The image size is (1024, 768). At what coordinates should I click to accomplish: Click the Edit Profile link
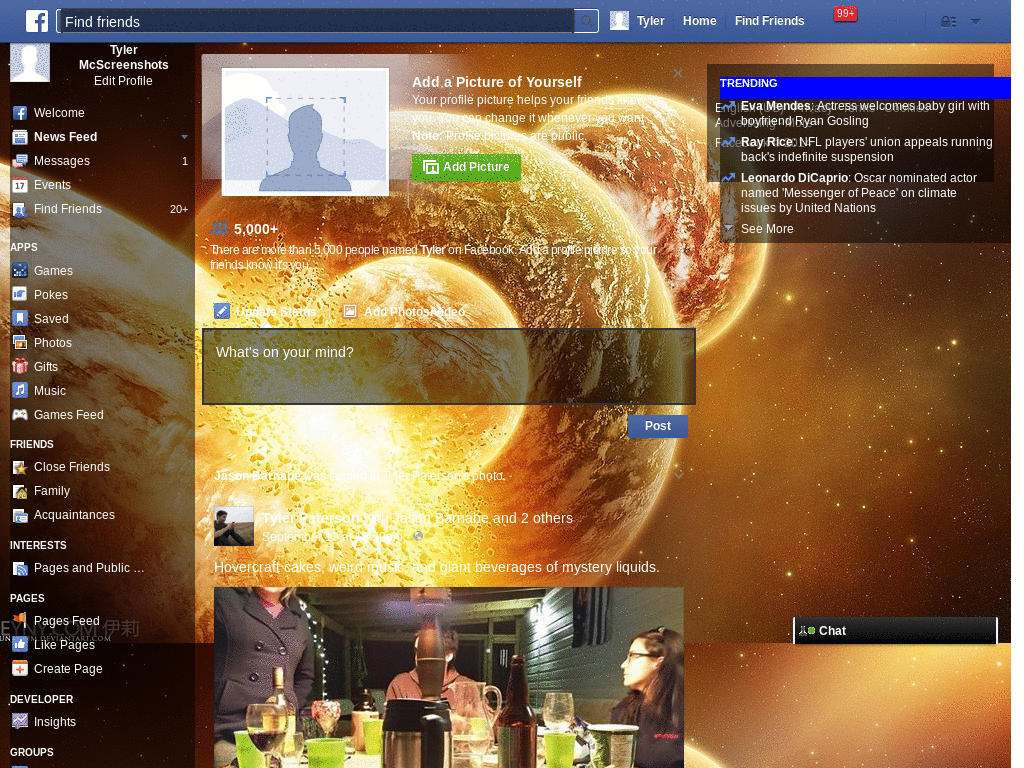[123, 81]
